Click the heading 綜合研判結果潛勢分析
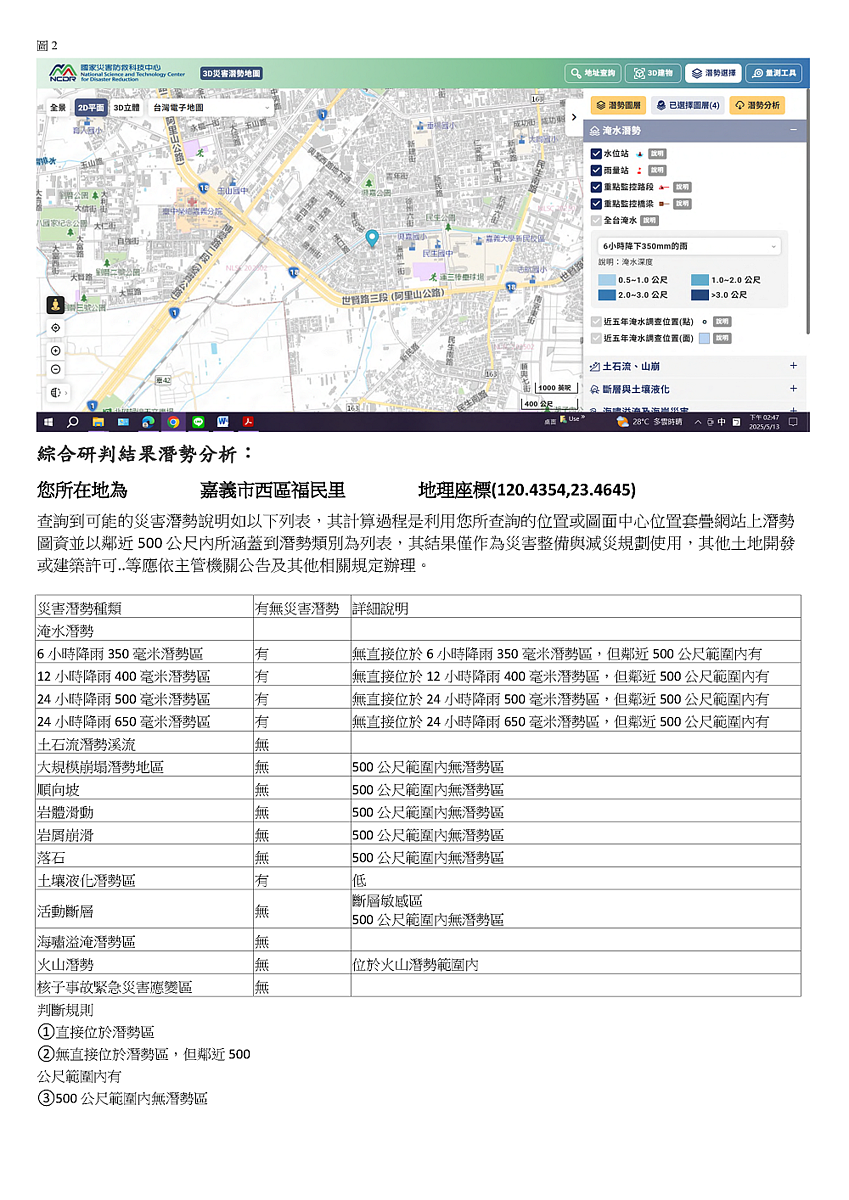 (x=145, y=454)
